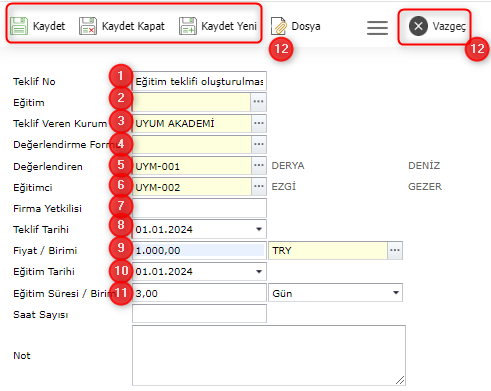Expand the Teklif Tarihi date dropdown
This screenshot has height=391, width=491.
click(259, 229)
